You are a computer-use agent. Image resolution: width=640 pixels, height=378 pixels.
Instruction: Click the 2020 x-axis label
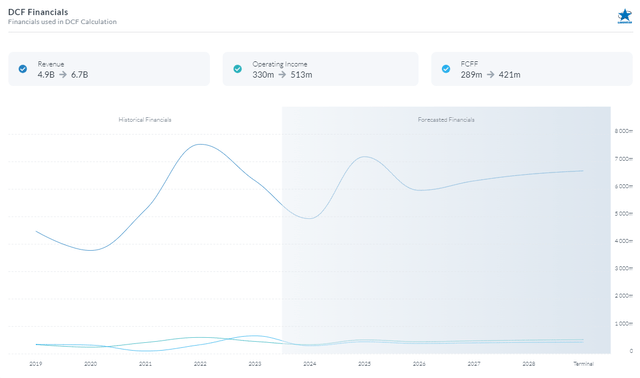90,364
